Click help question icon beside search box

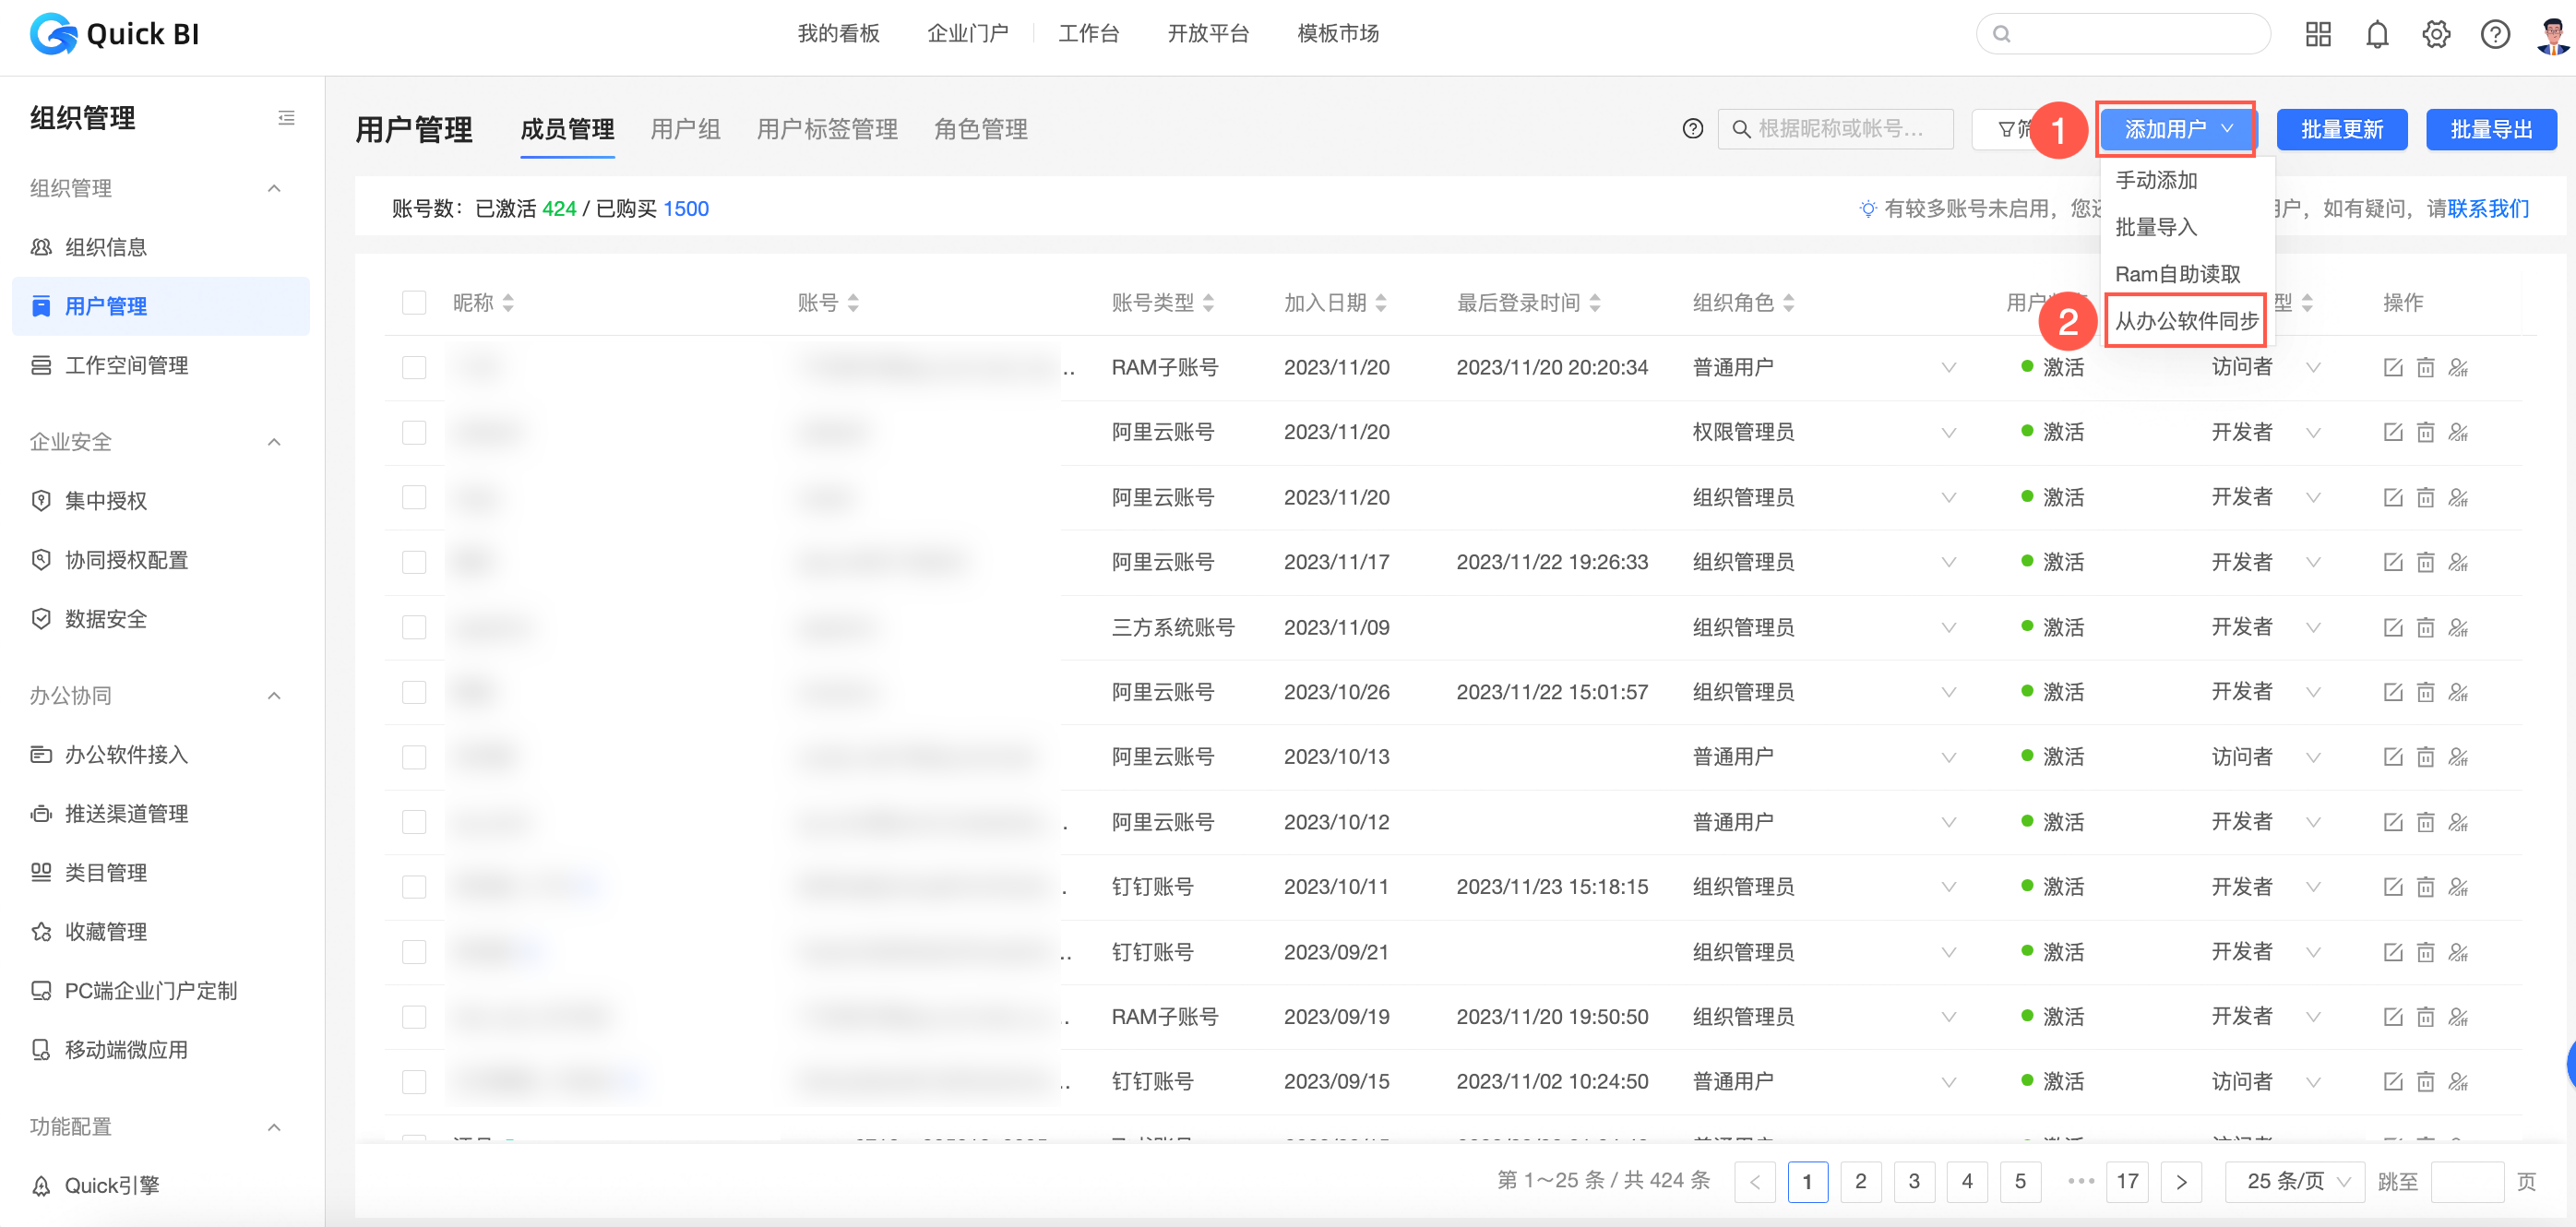tap(1692, 129)
